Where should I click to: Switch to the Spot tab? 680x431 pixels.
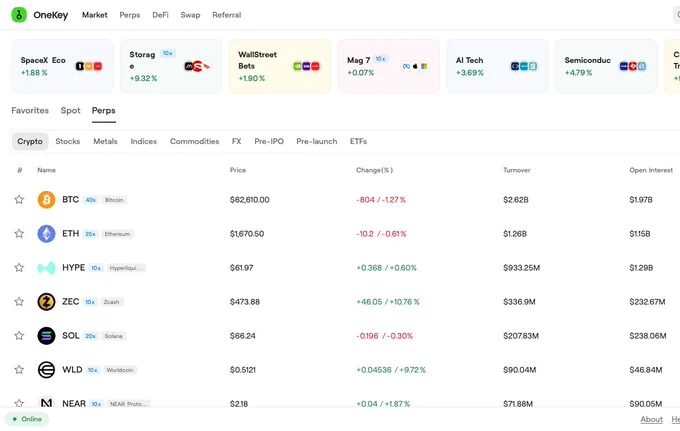(70, 111)
